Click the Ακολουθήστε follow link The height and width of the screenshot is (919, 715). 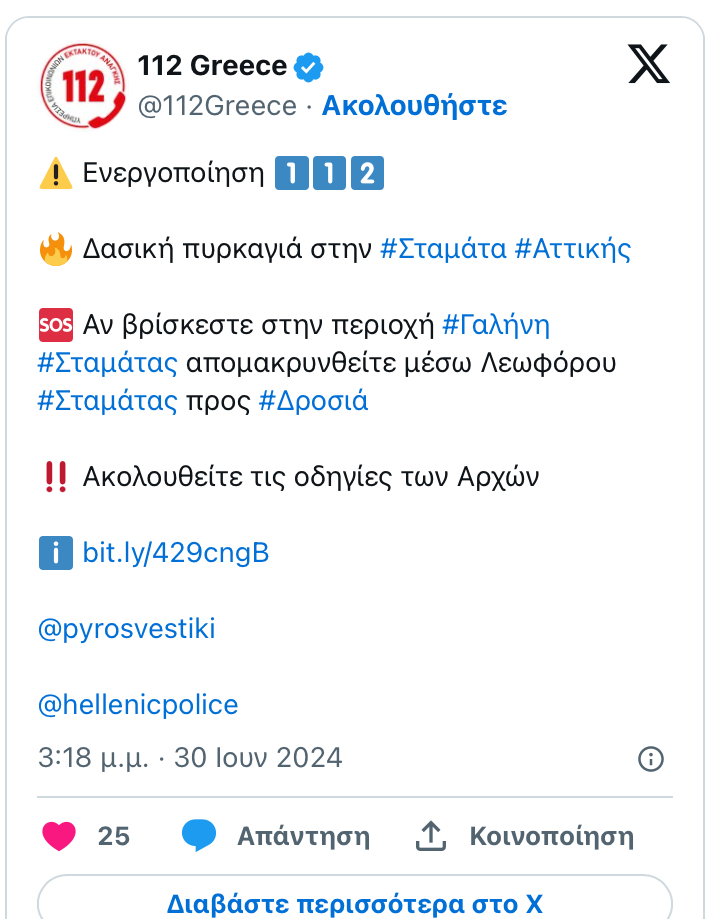(414, 106)
